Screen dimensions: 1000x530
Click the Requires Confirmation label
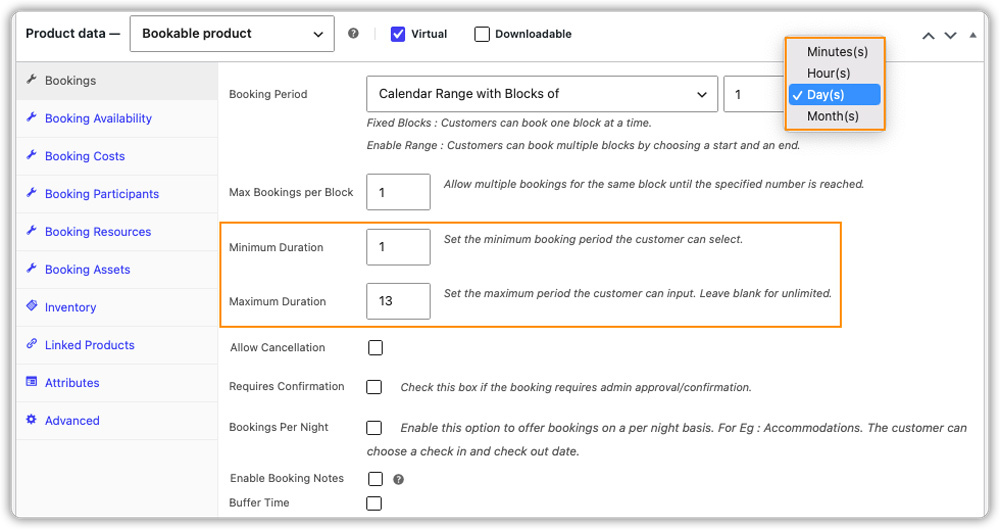[286, 386]
